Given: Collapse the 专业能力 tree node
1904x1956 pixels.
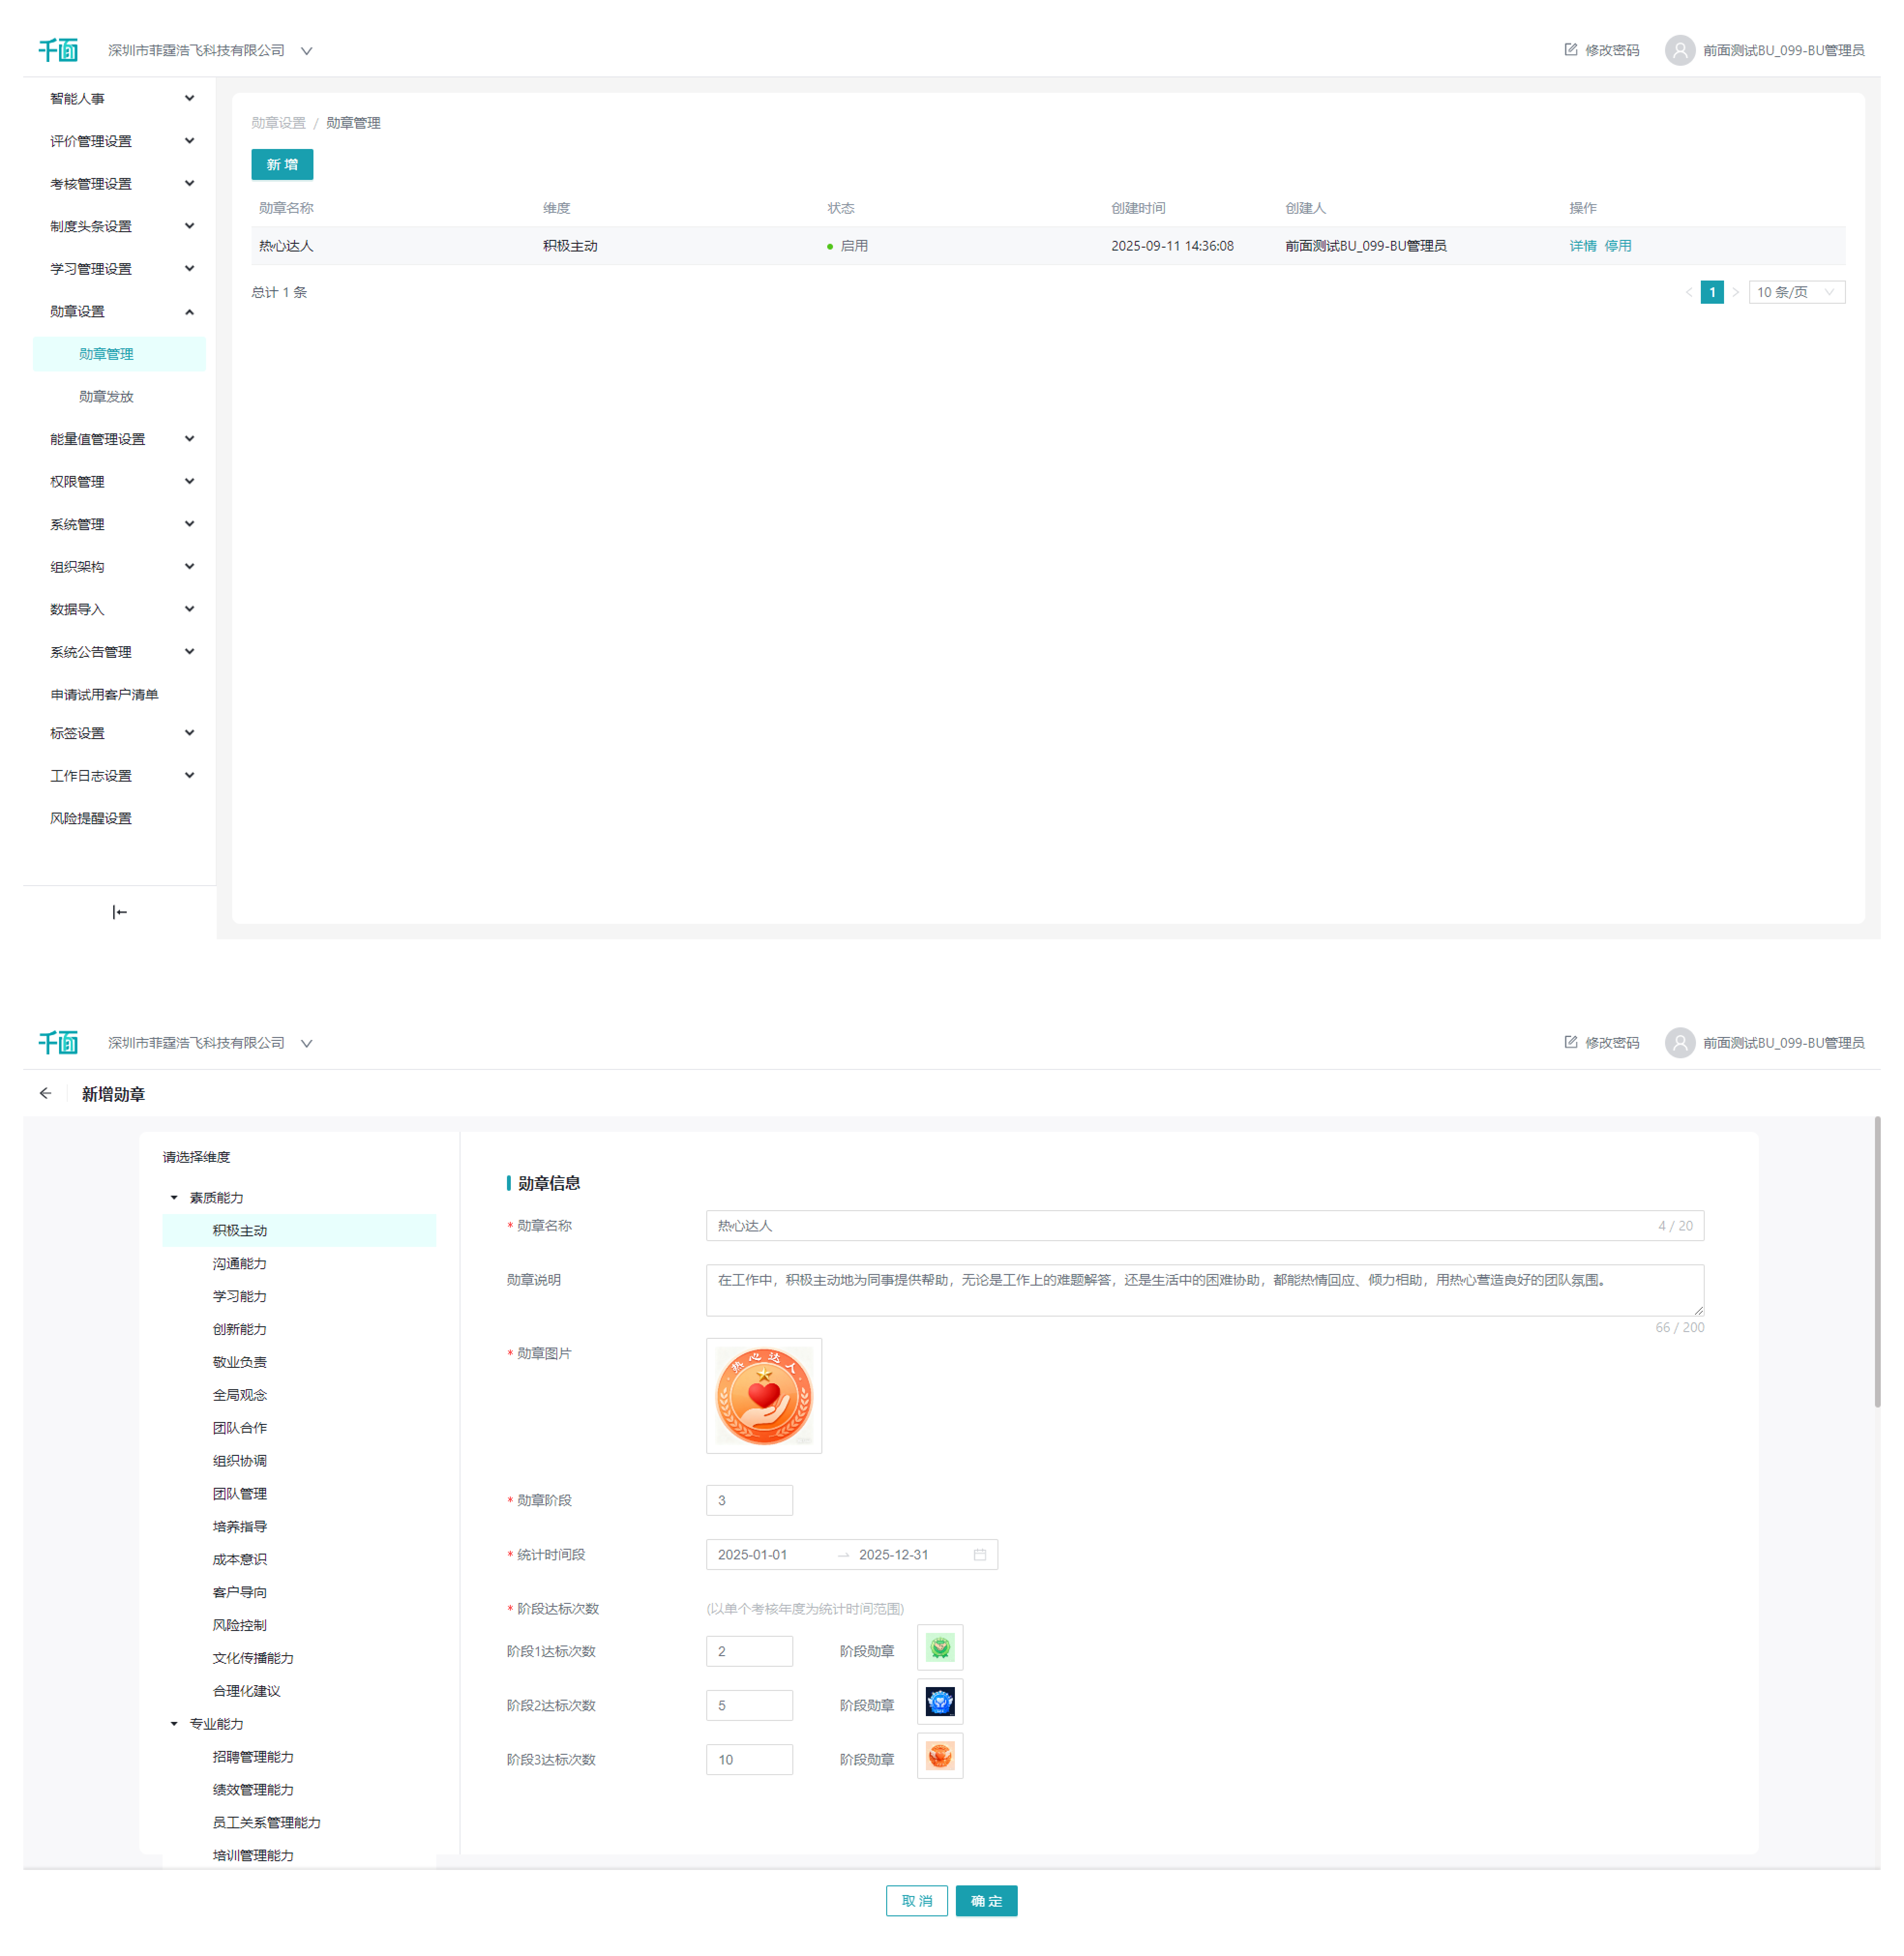Looking at the screenshot, I should coord(174,1724).
